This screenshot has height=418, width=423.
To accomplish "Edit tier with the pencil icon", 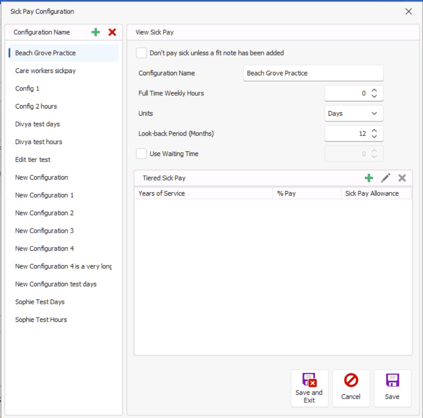I will (x=385, y=178).
